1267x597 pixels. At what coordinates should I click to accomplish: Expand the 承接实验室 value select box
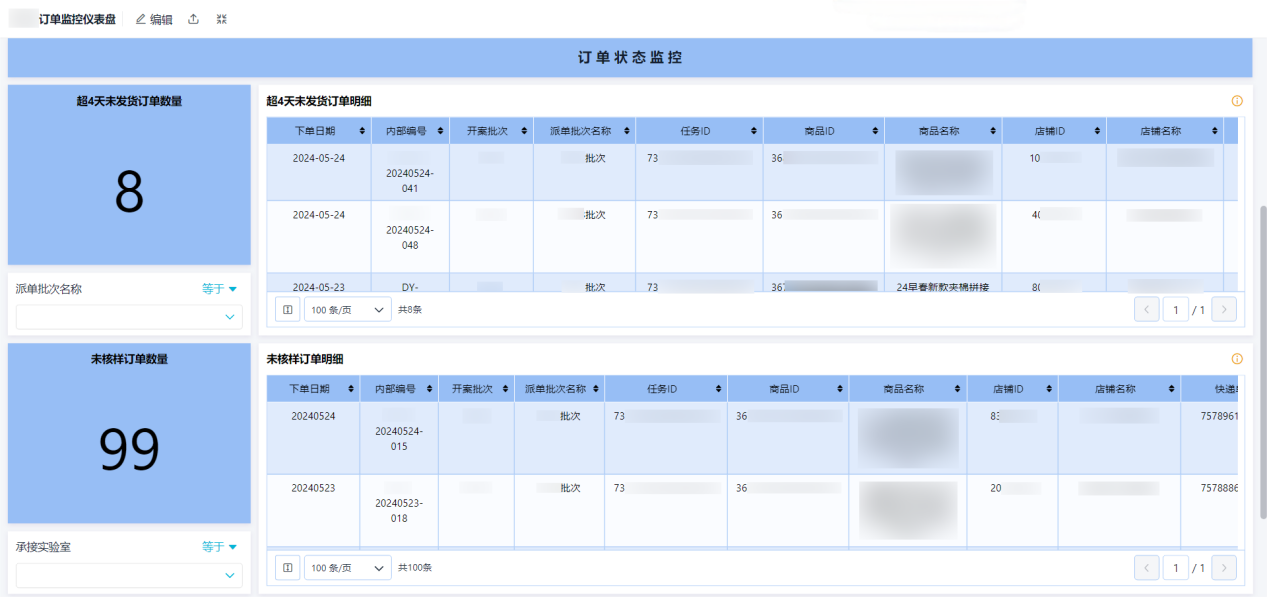coord(129,576)
